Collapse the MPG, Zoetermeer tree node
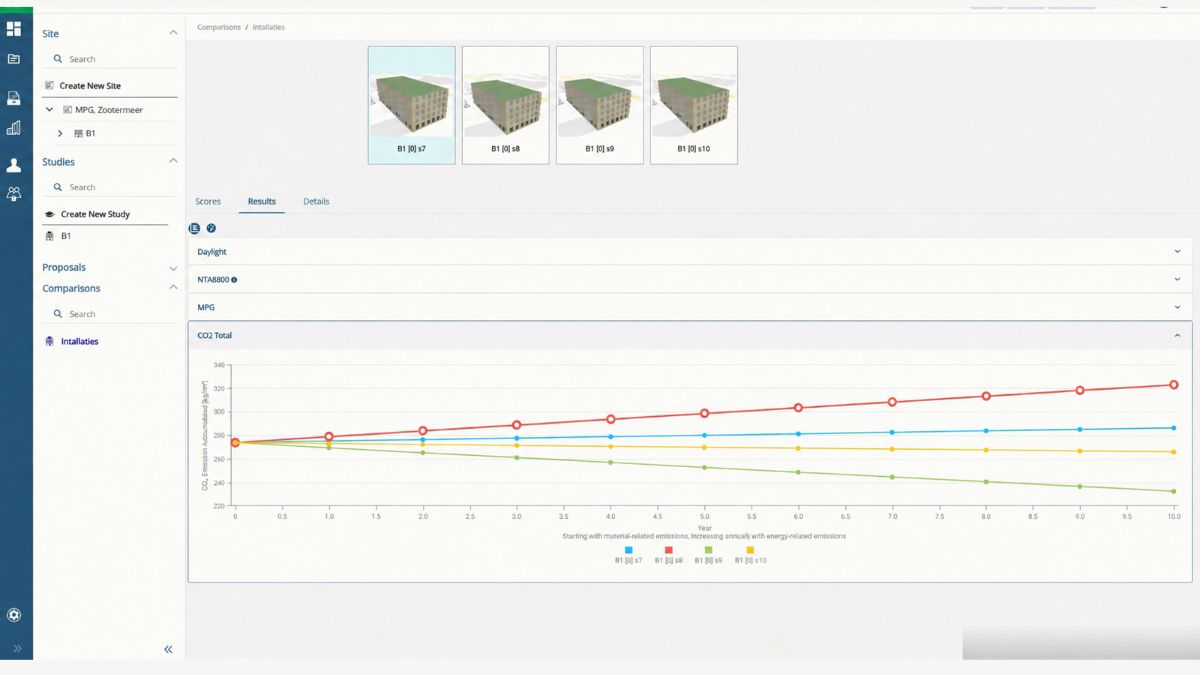Image resolution: width=1200 pixels, height=675 pixels. [x=50, y=110]
